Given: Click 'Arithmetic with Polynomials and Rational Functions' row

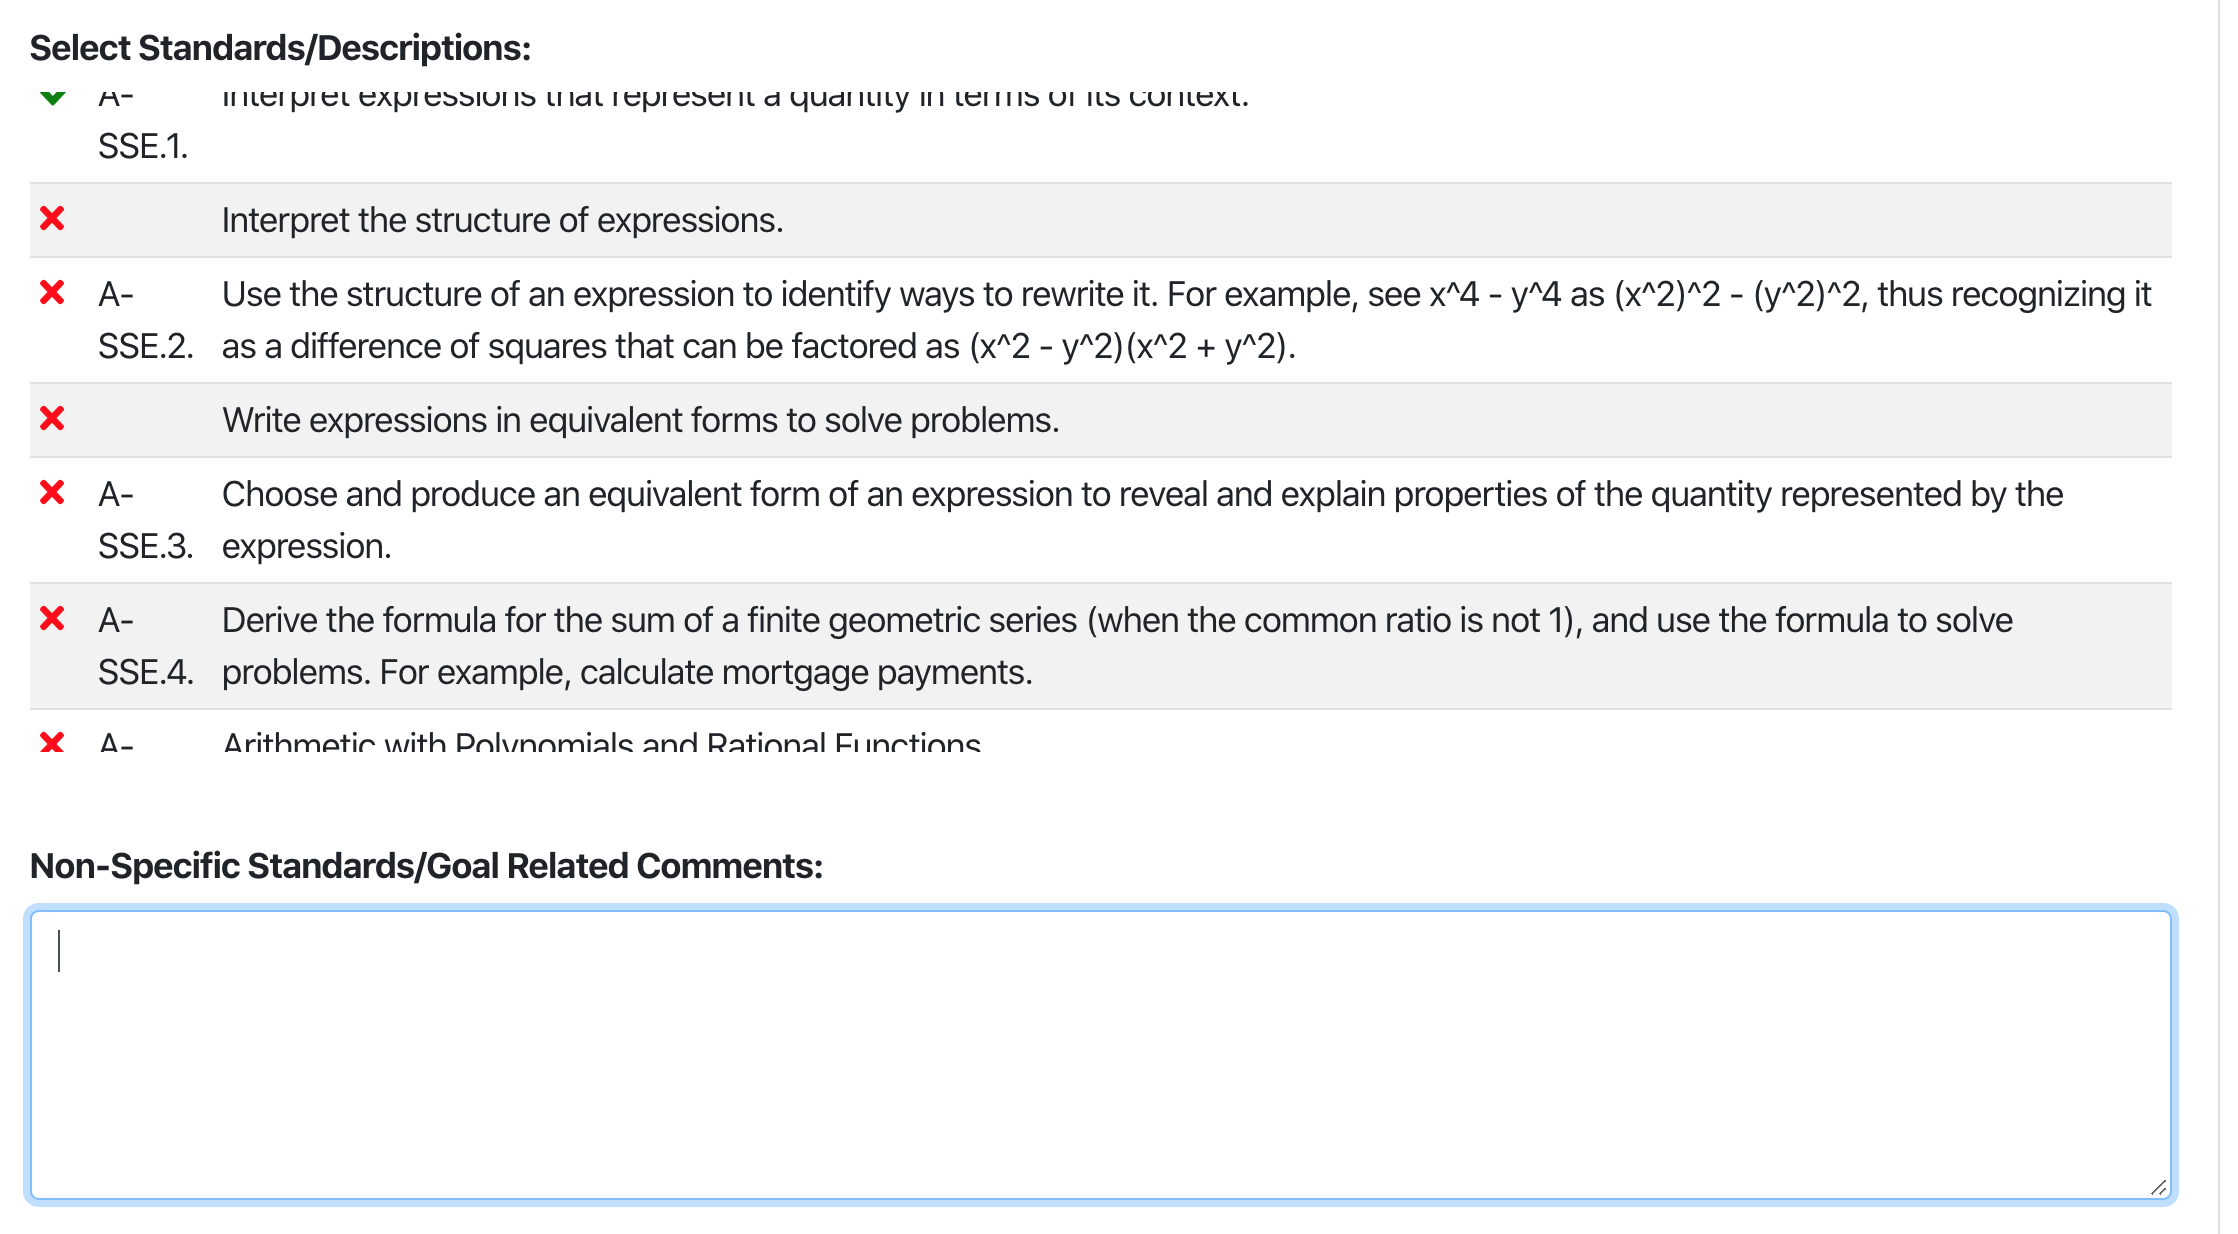Looking at the screenshot, I should tap(601, 743).
